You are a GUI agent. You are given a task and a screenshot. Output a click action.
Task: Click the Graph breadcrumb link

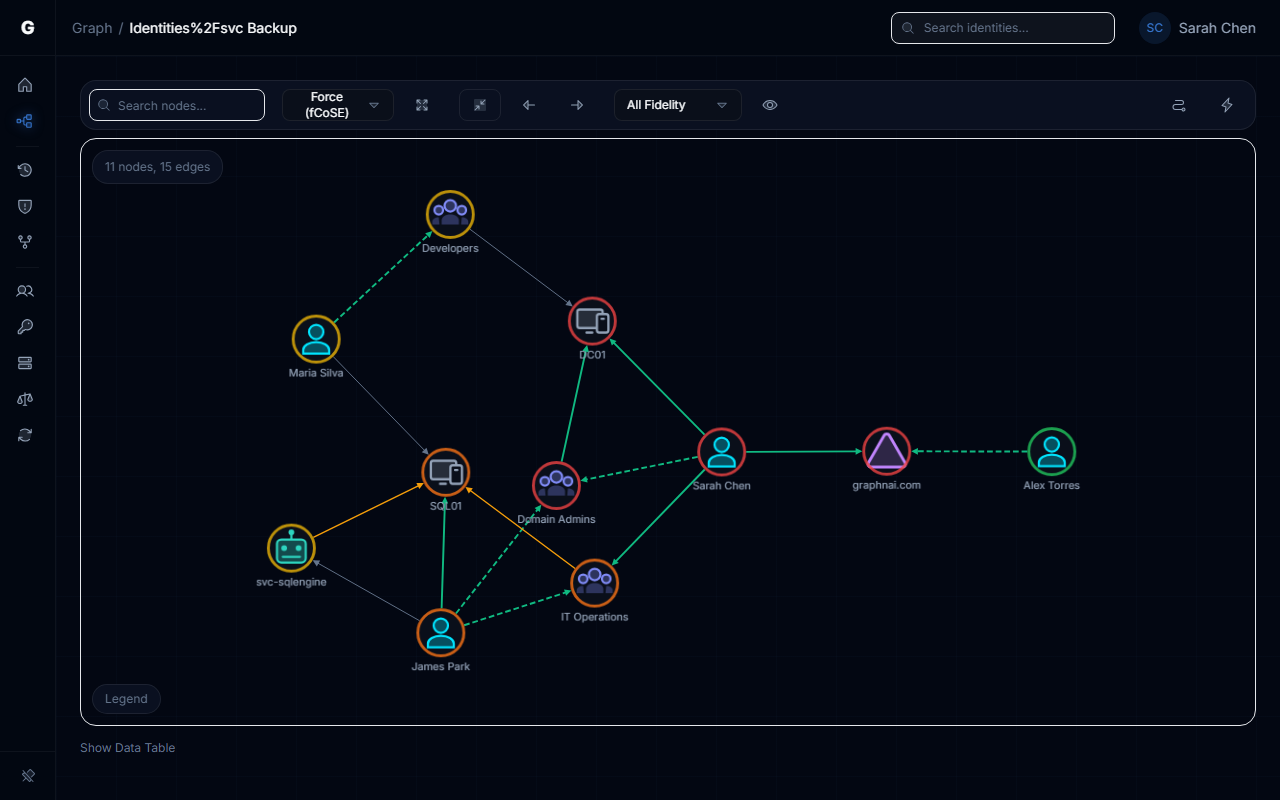92,28
